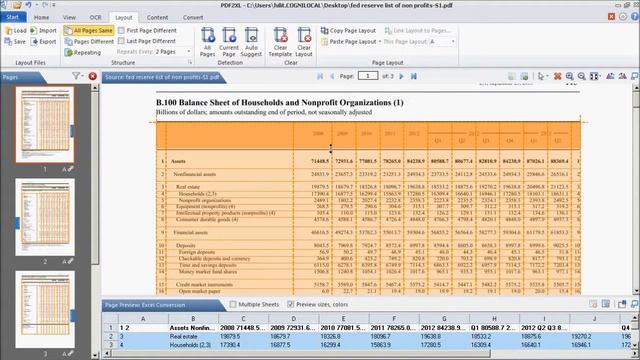The height and width of the screenshot is (360, 640).
Task: Click the Import layout button
Action: point(43,31)
